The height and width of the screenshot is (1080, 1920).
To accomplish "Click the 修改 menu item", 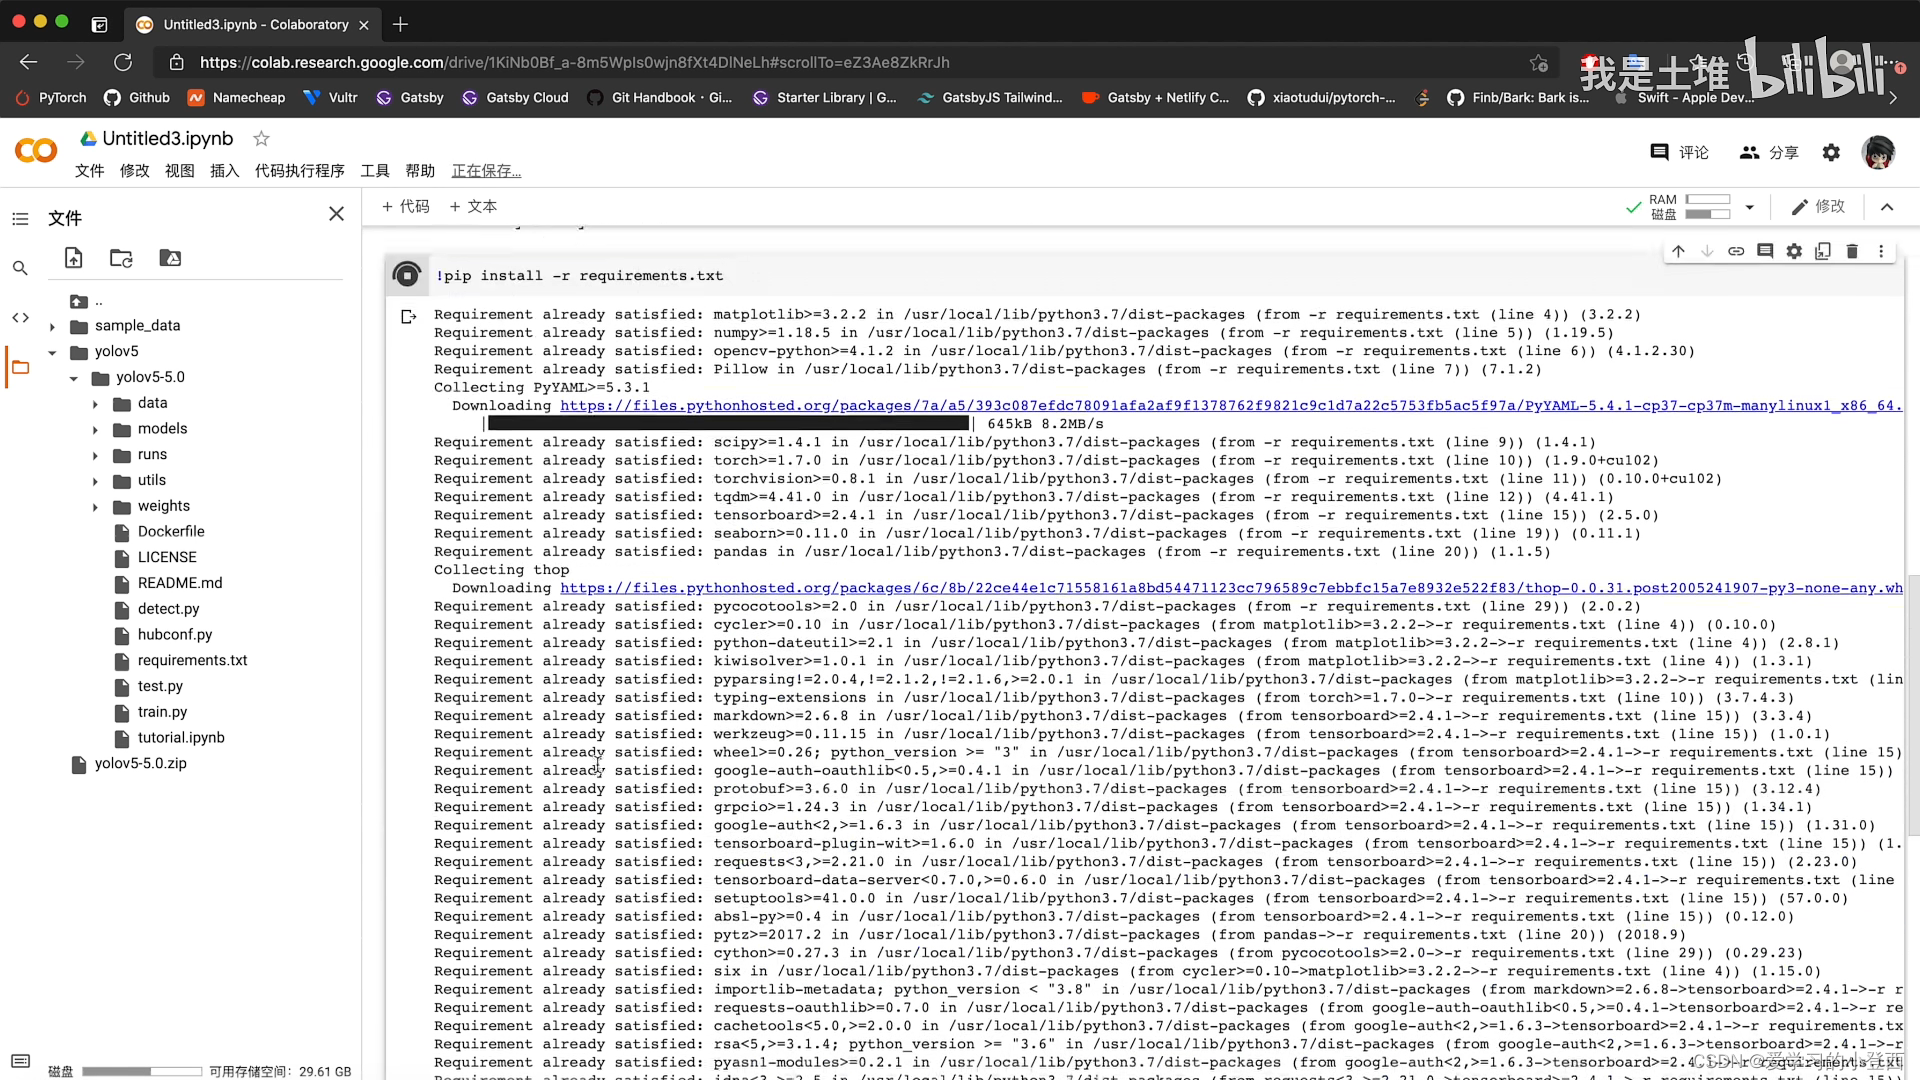I will (135, 170).
